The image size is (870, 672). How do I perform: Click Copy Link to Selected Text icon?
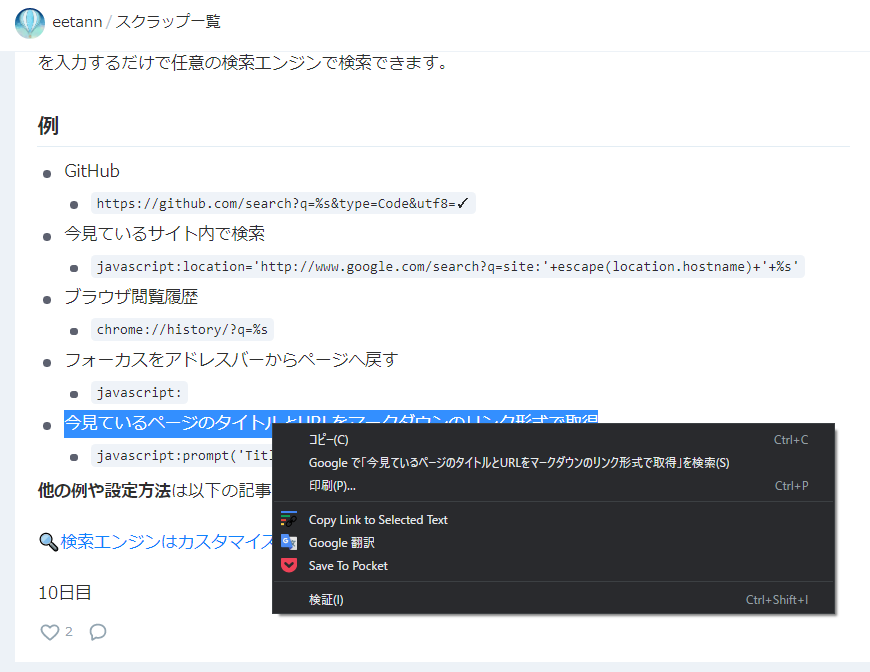click(289, 519)
